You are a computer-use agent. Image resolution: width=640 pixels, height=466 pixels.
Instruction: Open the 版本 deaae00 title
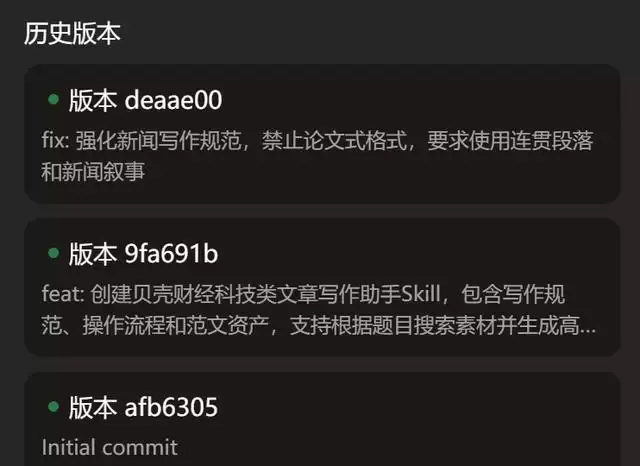[145, 100]
